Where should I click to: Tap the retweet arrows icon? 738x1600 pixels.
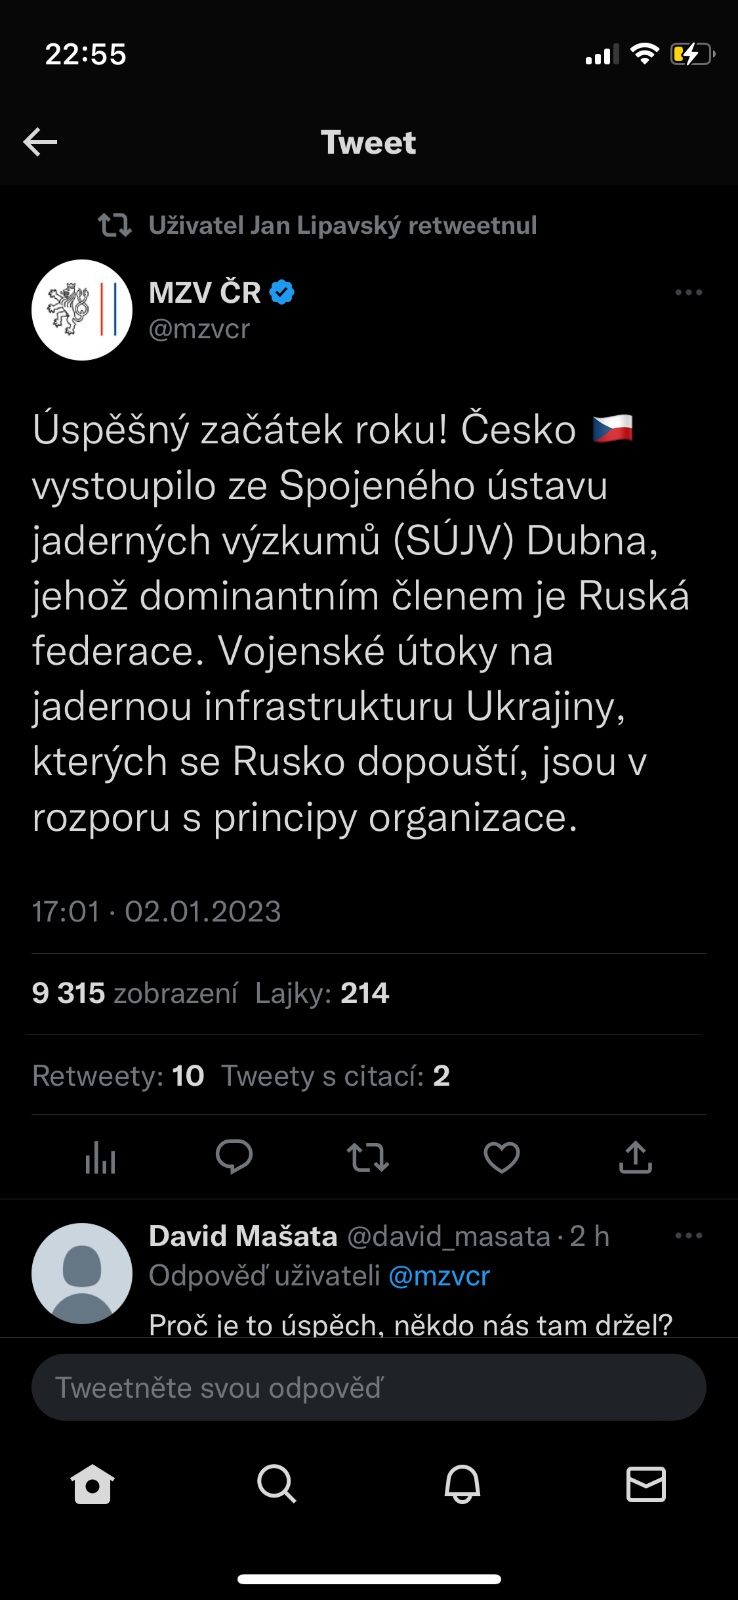click(x=367, y=1158)
